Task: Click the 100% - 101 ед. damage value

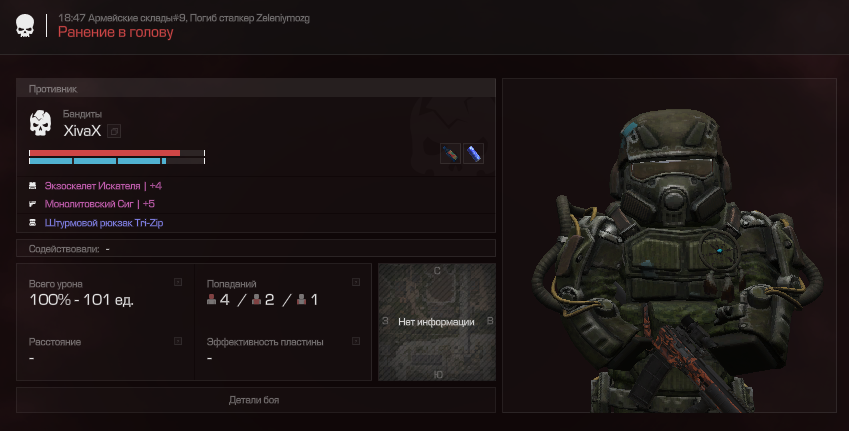Action: (x=81, y=300)
